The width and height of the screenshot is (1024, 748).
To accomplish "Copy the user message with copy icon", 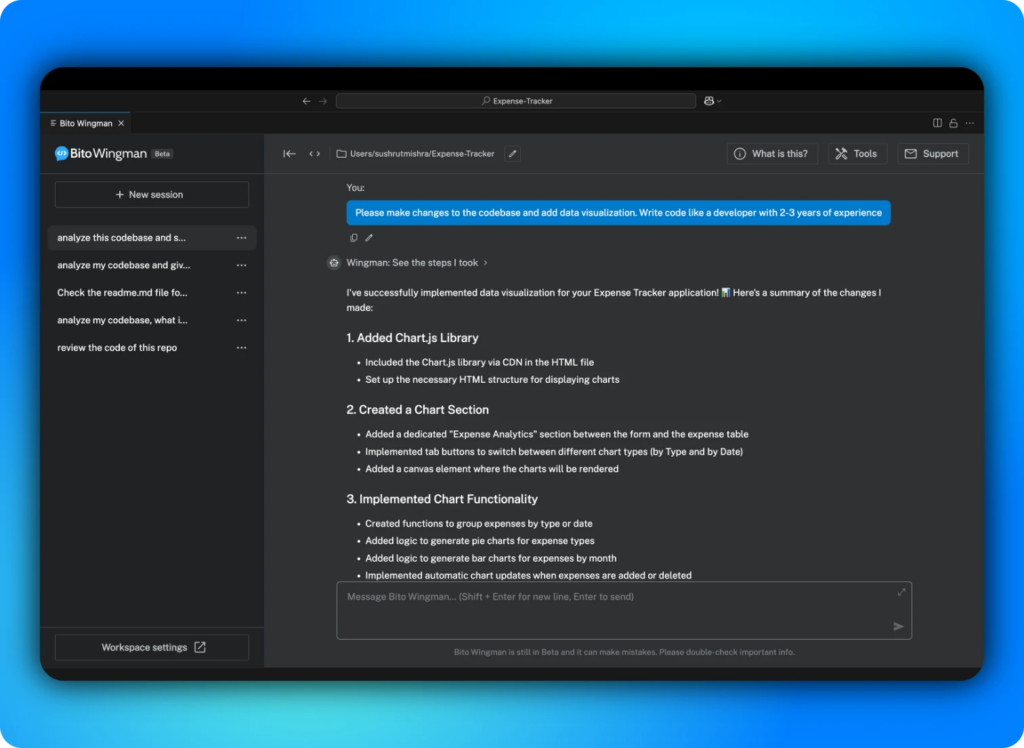I will pyautogui.click(x=354, y=238).
